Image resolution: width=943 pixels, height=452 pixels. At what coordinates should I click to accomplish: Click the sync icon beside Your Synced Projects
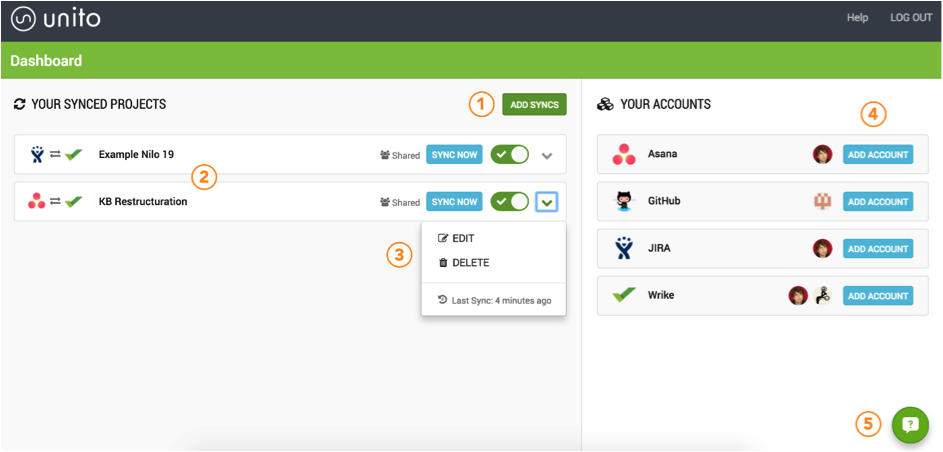tap(19, 105)
